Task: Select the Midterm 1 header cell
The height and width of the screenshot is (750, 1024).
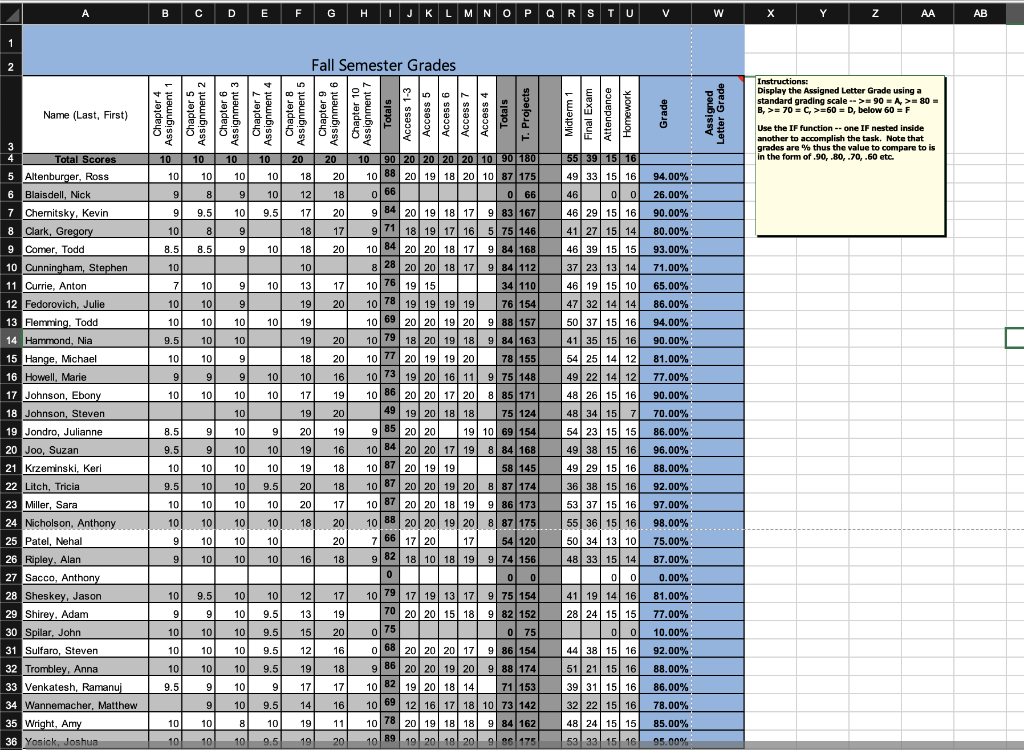Action: pos(571,114)
